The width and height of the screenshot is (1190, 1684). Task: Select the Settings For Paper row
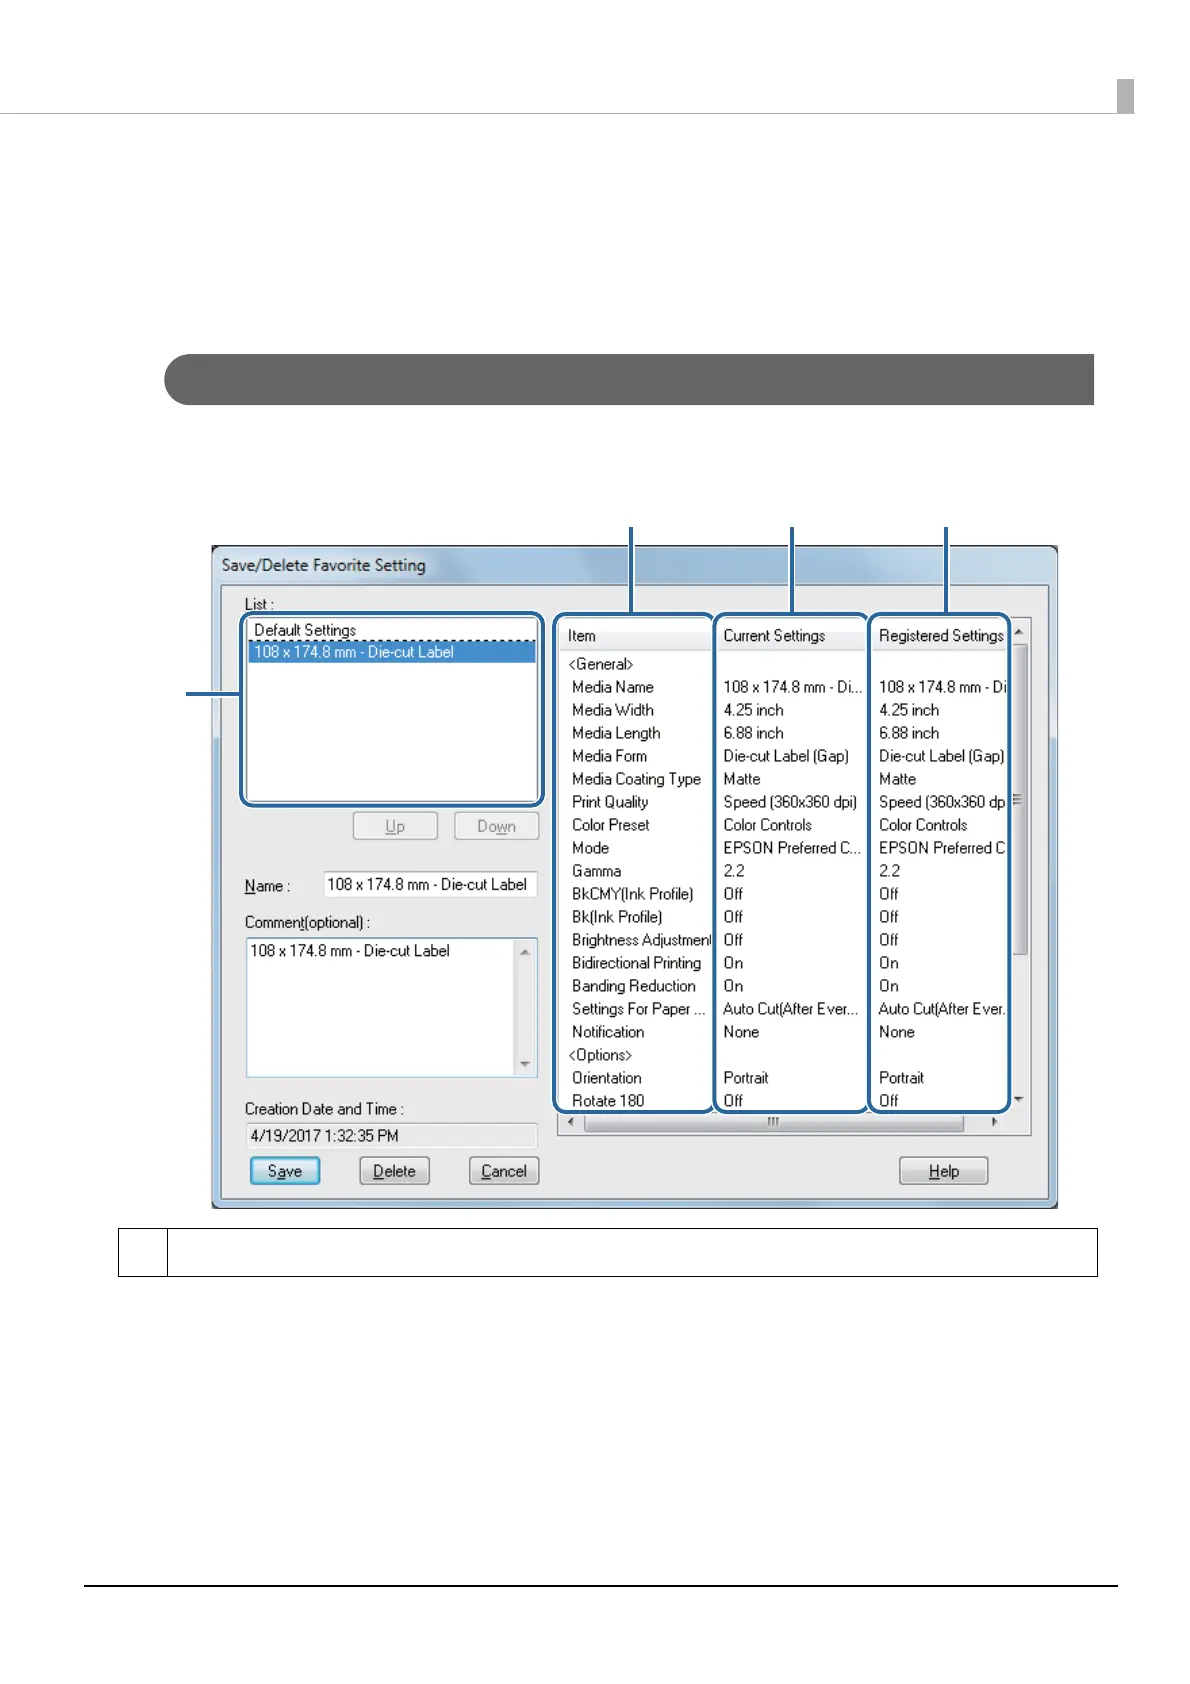785,1009
